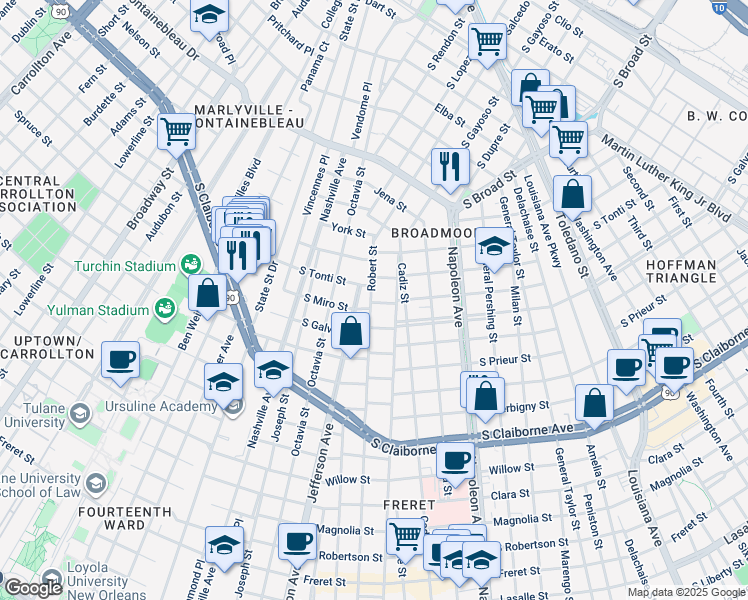This screenshot has width=748, height=600.
Task: Select the coffee cup marker in Uptown/Carrollton
Action: [x=120, y=361]
